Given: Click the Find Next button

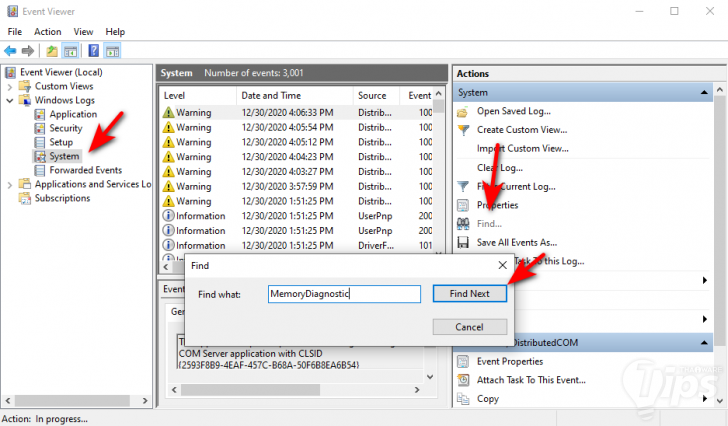Looking at the screenshot, I should click(x=469, y=294).
